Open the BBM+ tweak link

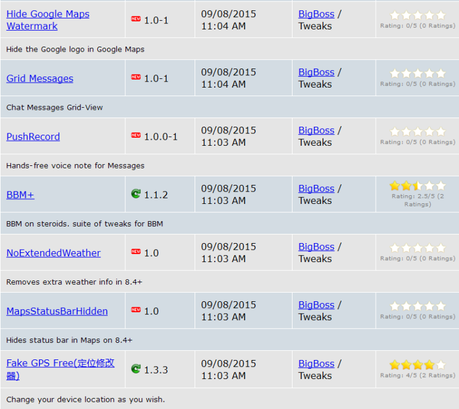[20, 195]
